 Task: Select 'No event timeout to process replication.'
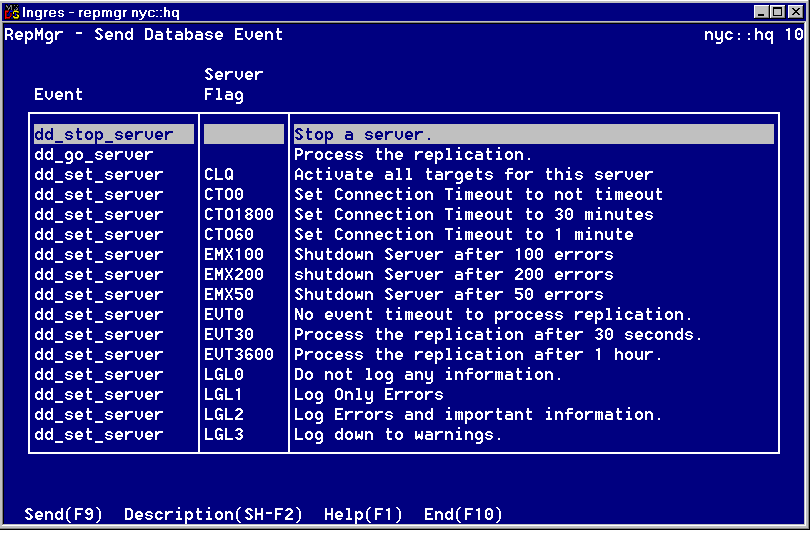point(493,315)
